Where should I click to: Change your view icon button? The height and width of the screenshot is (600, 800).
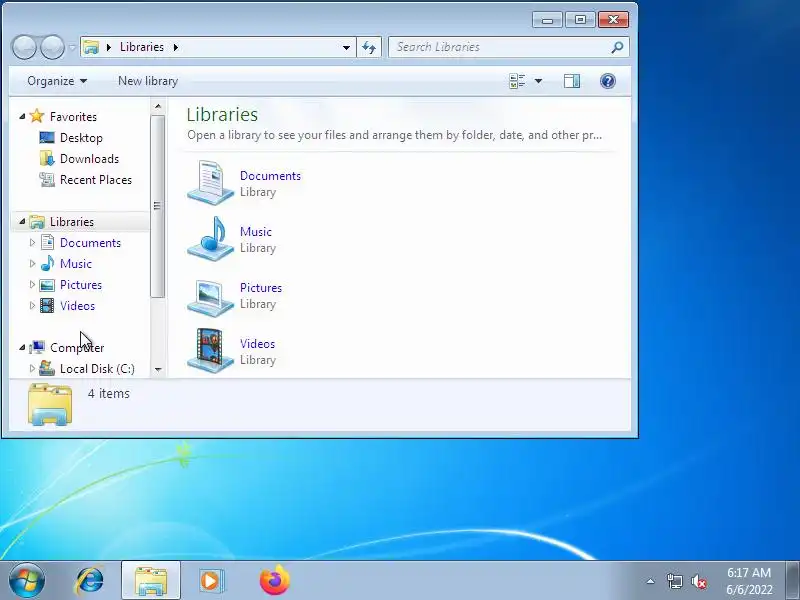[517, 81]
